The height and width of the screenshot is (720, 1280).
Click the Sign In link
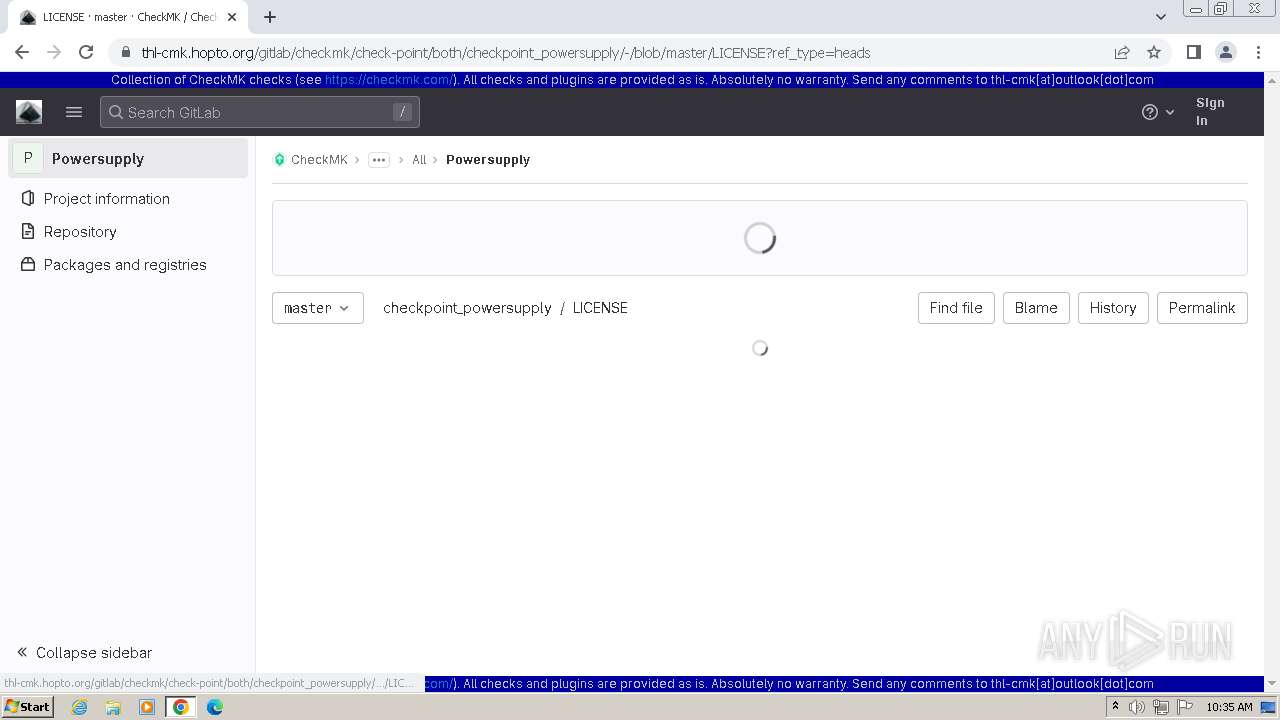coord(1210,111)
